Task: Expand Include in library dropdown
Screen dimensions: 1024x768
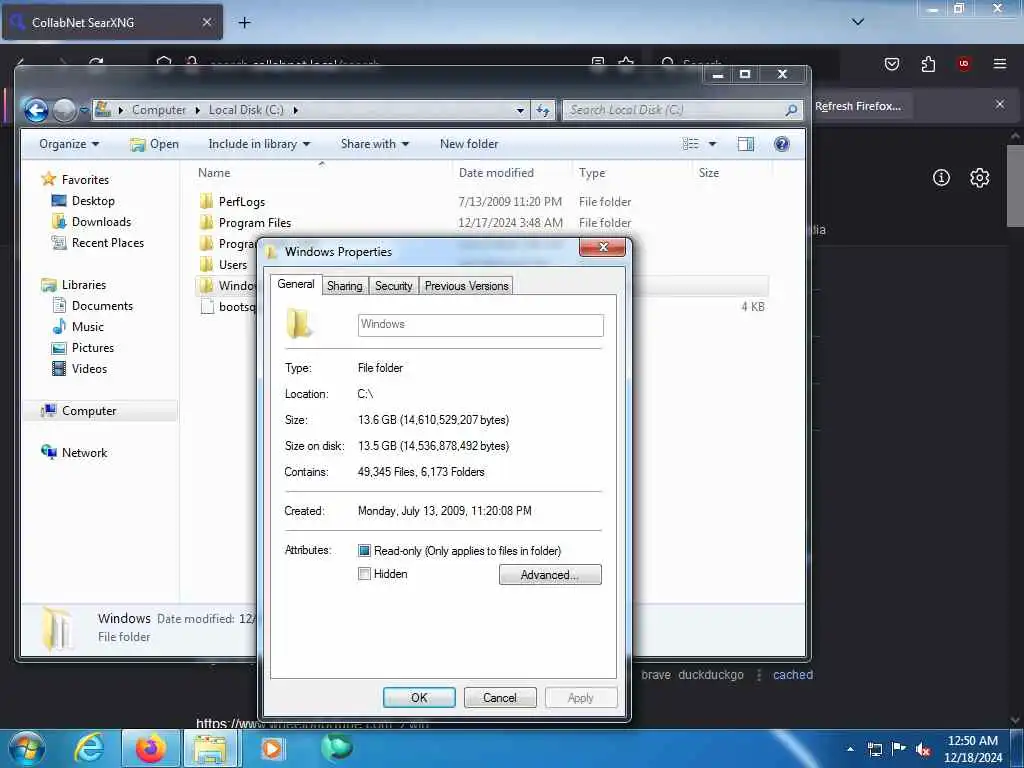Action: coord(259,144)
